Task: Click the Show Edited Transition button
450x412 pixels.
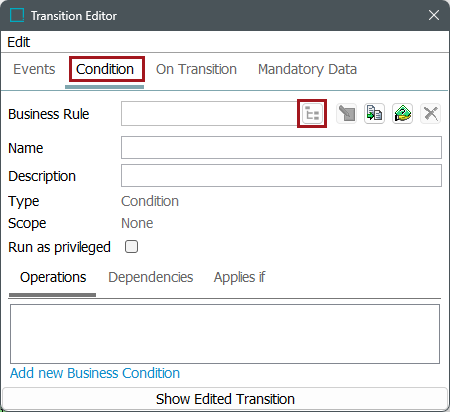Action: 225,399
